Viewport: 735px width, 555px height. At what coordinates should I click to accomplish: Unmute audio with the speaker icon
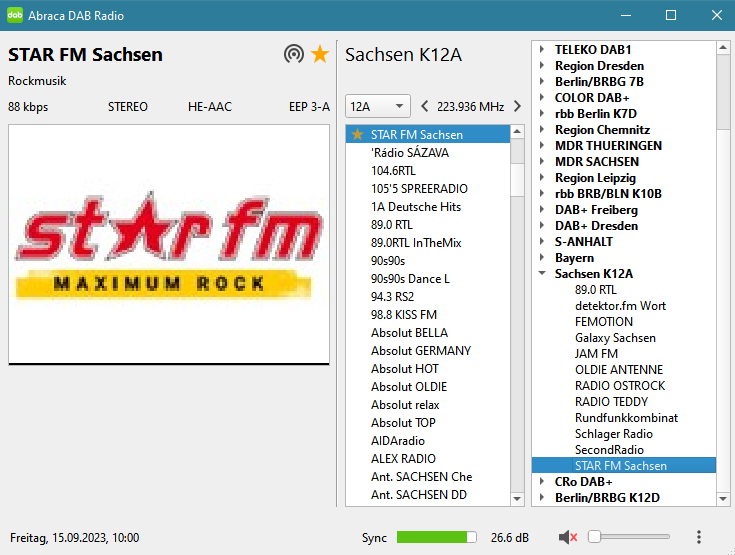[x=568, y=538]
